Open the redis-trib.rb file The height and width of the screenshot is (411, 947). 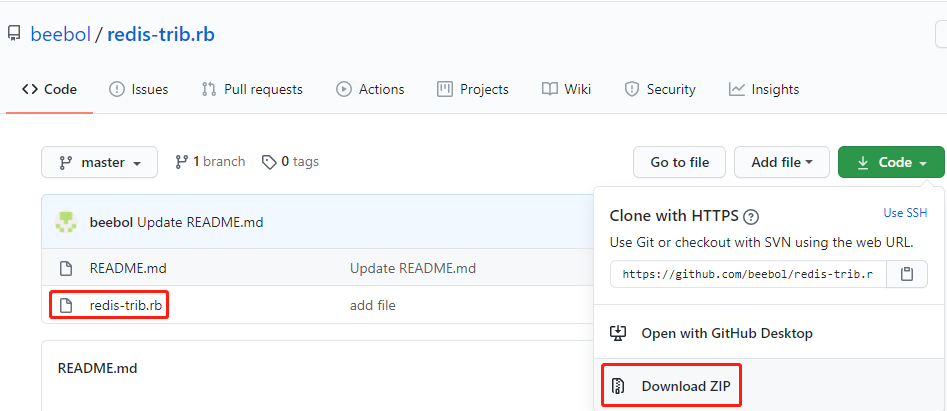125,305
